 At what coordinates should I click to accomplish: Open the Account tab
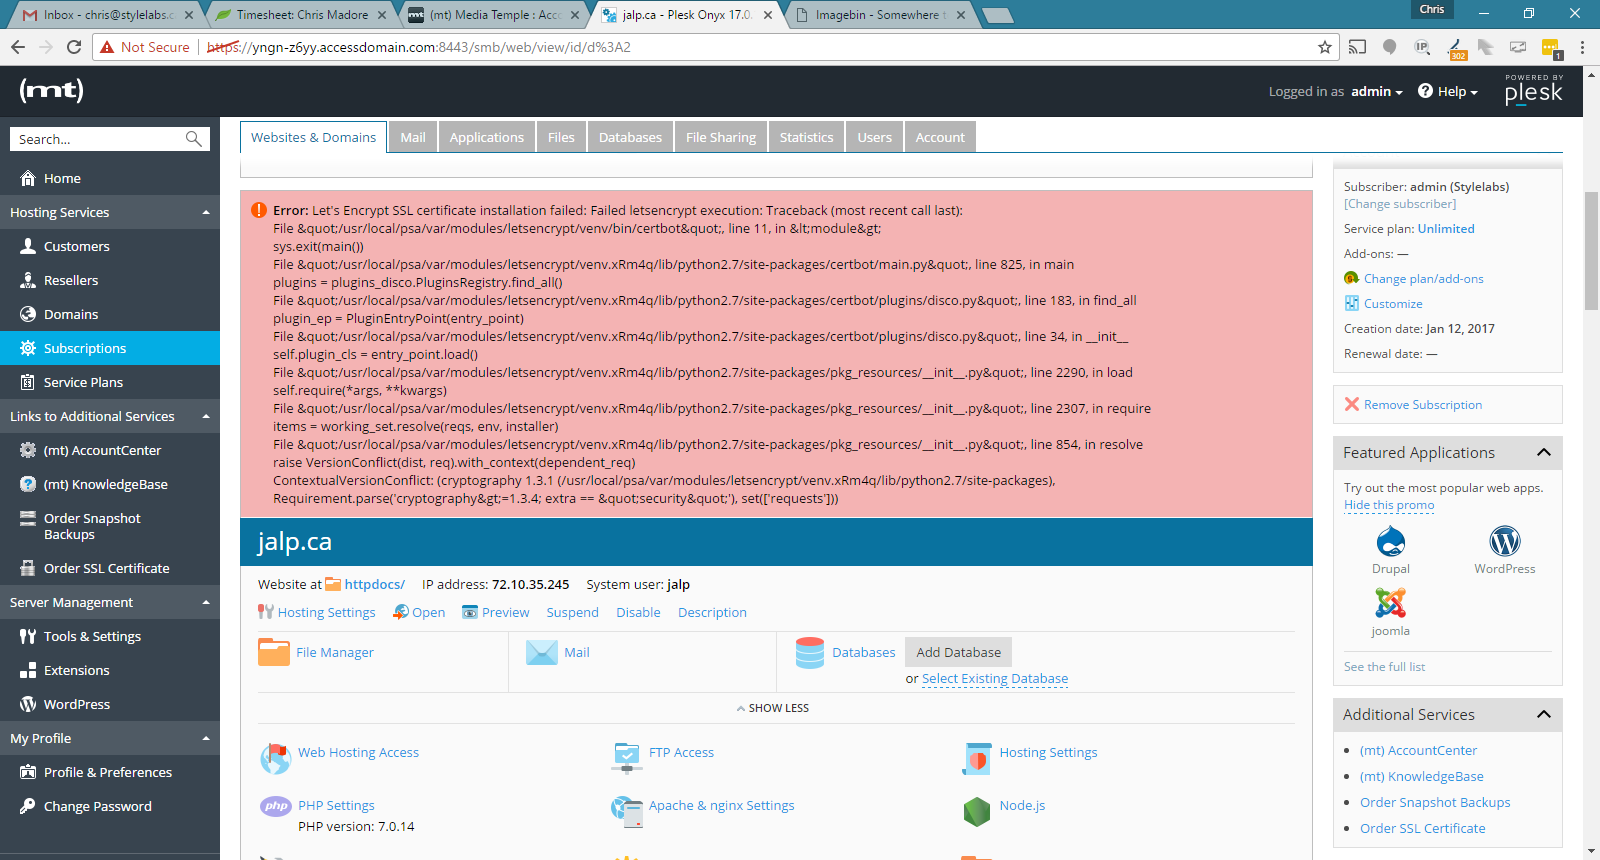click(940, 137)
